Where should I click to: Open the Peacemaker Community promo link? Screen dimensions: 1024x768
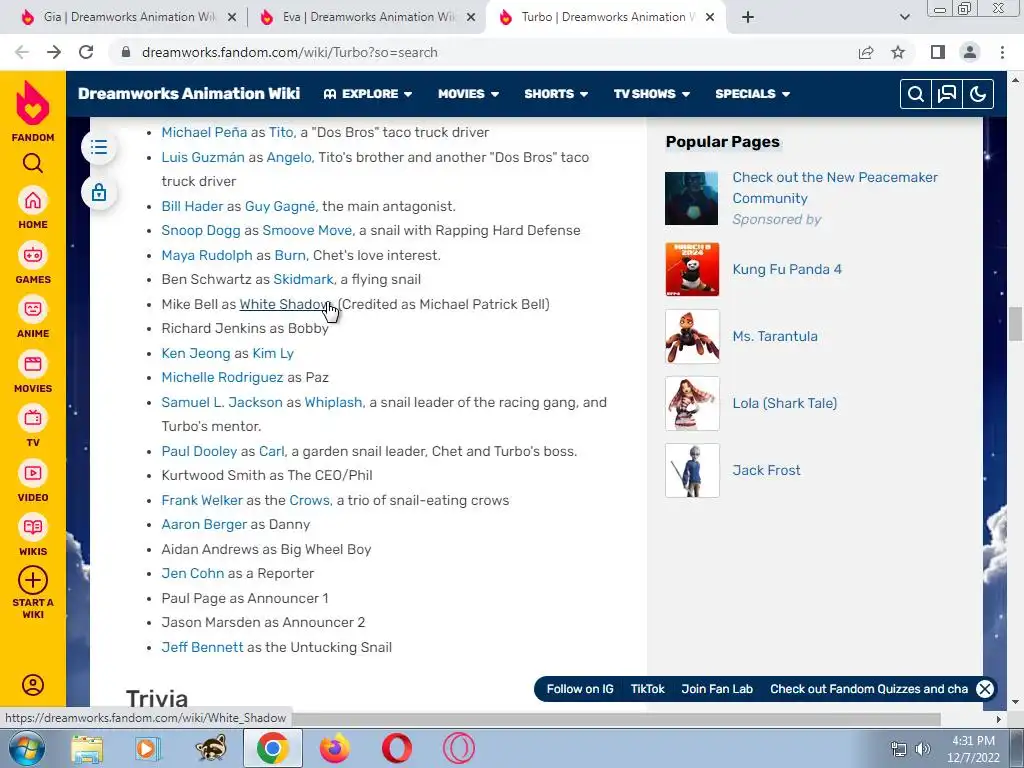tap(835, 187)
